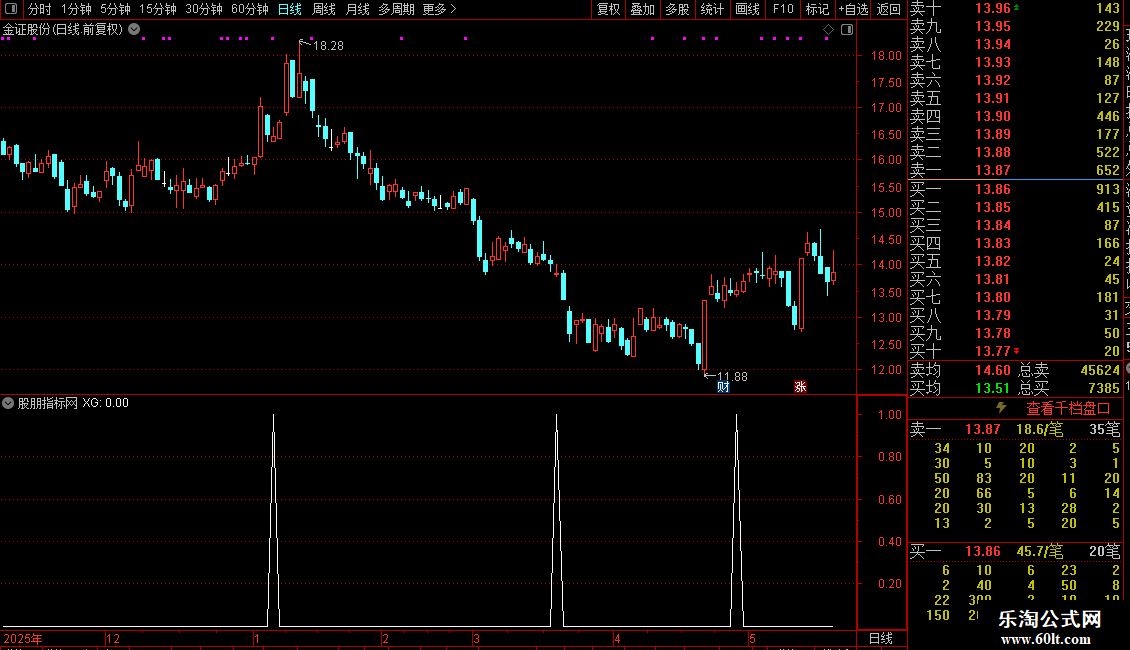Click the 18.28 high price label
The image size is (1130, 650).
click(x=329, y=45)
